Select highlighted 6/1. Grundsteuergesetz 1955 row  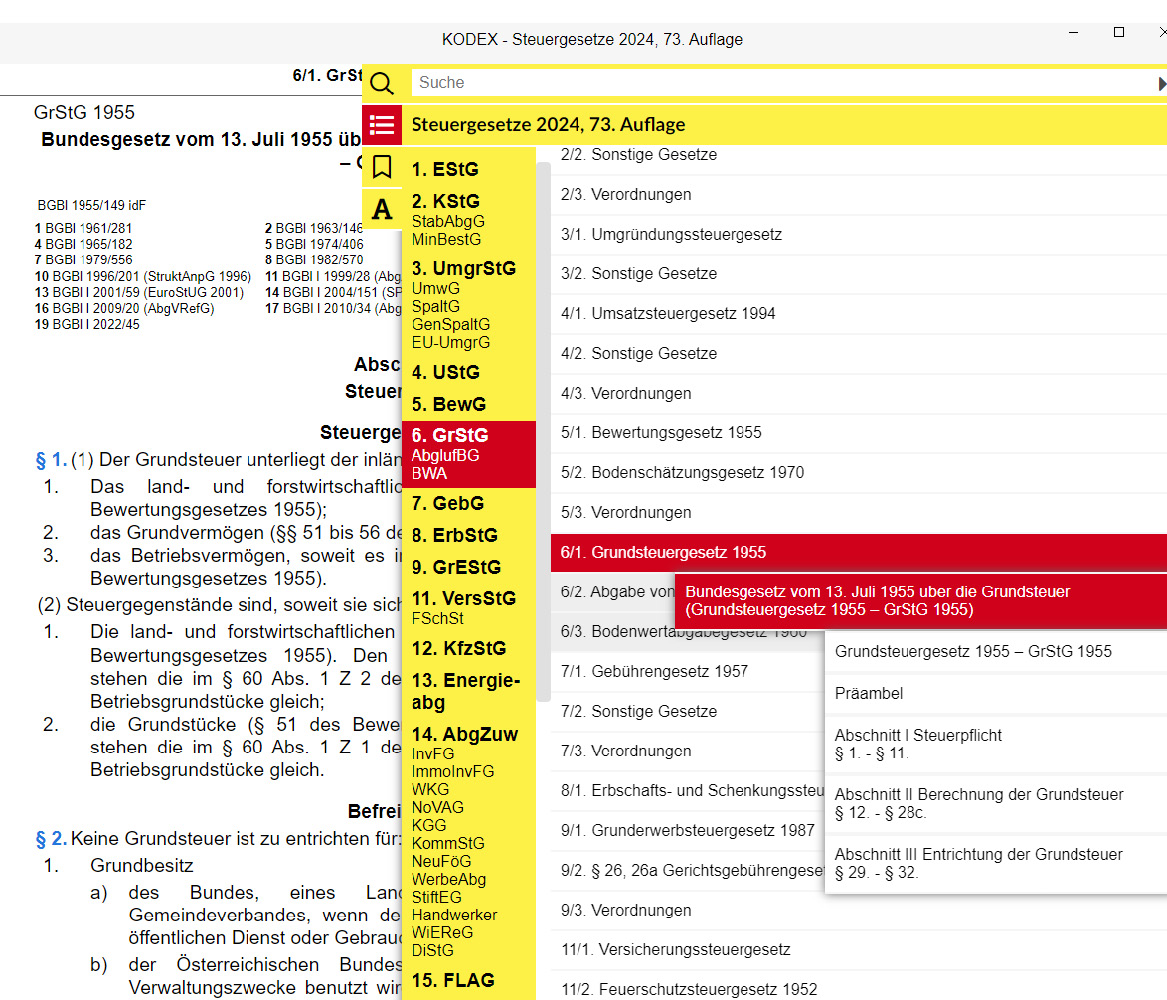pos(859,553)
